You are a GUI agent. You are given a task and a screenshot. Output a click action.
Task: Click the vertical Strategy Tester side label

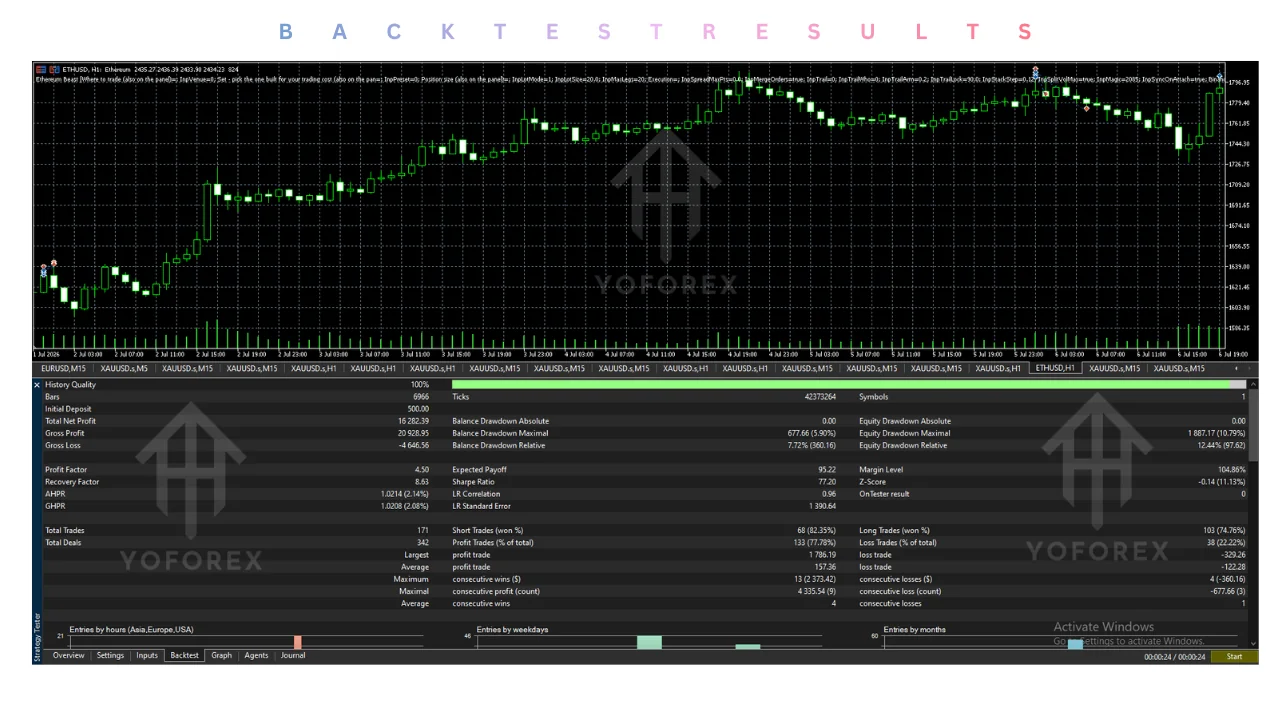tap(38, 638)
